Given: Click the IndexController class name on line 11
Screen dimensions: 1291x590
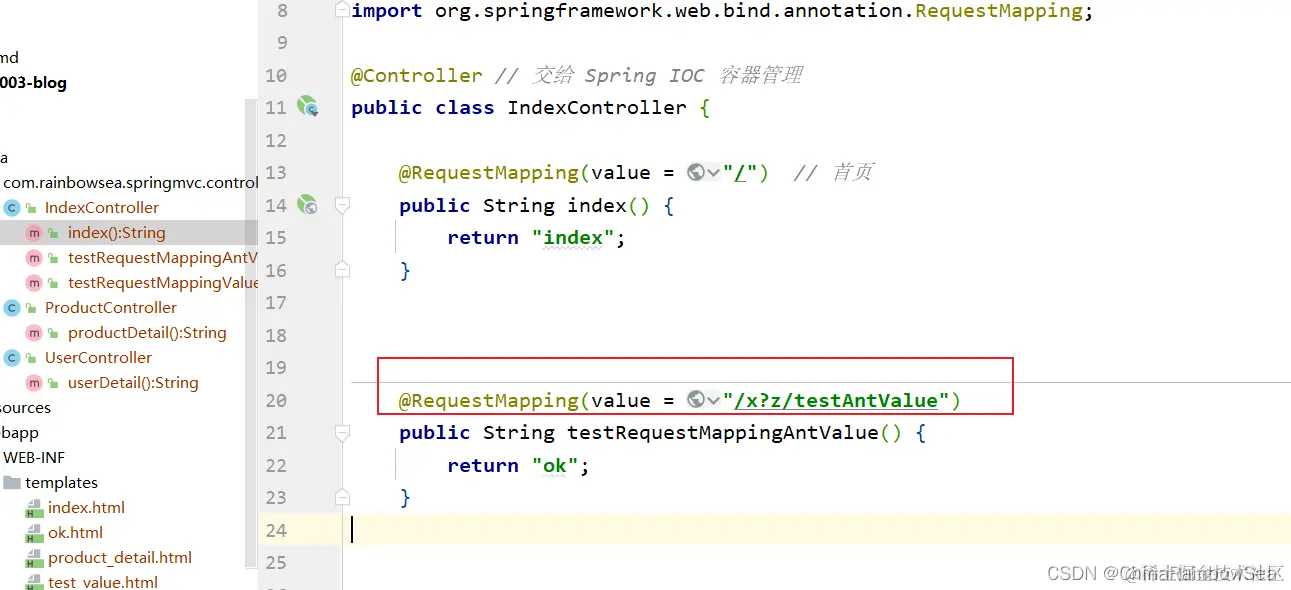Looking at the screenshot, I should [597, 107].
